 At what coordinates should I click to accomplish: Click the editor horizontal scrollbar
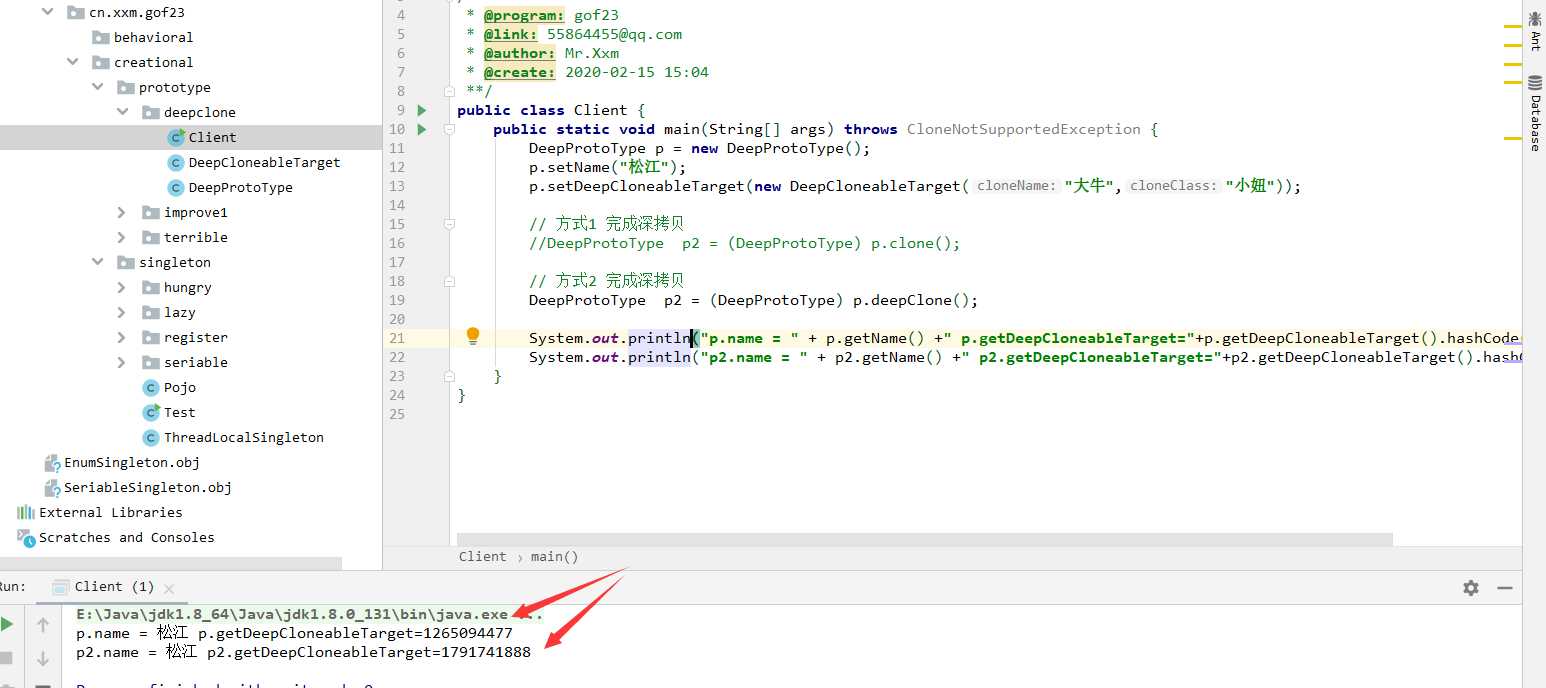pyautogui.click(x=925, y=539)
